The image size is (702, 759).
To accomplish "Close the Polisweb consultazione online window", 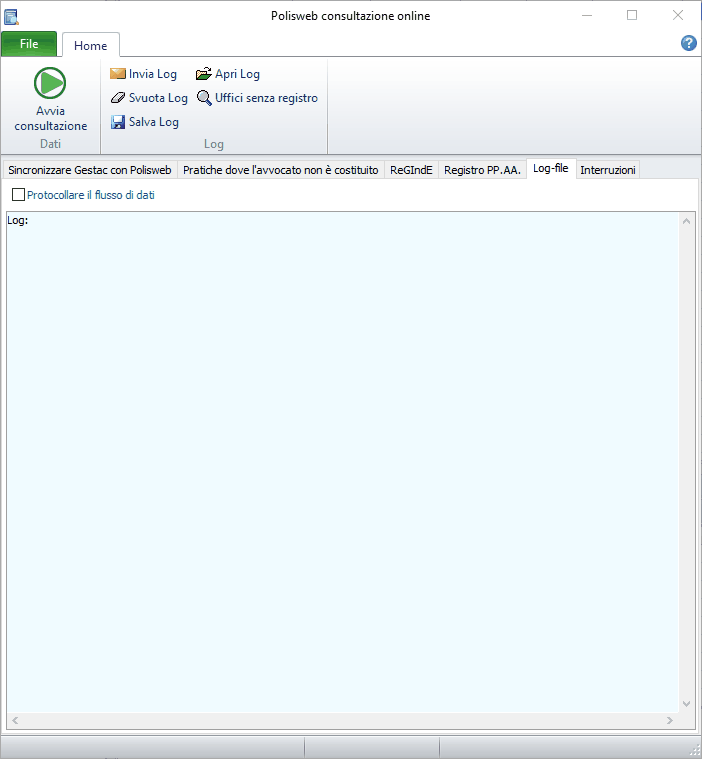I will tap(678, 15).
